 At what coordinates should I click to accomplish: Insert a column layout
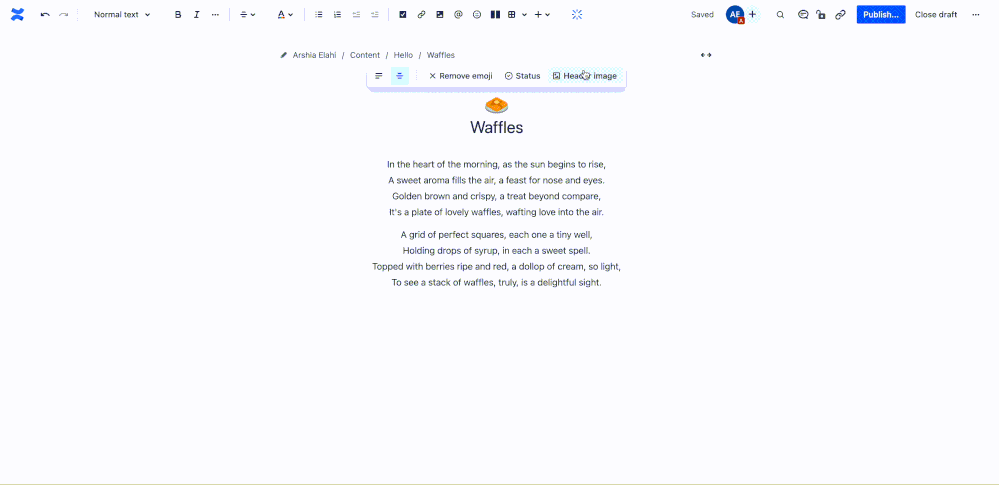pos(495,15)
